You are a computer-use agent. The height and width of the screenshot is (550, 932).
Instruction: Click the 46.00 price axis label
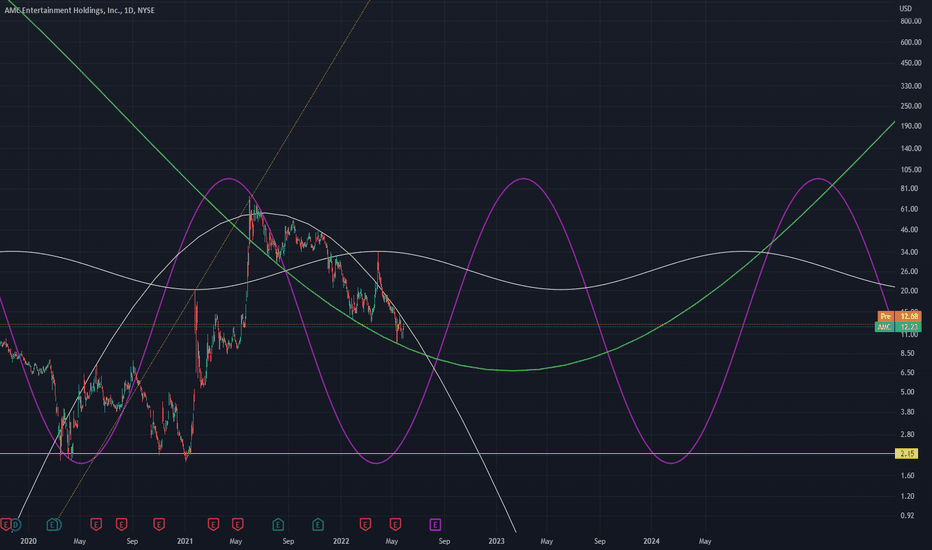[x=909, y=230]
